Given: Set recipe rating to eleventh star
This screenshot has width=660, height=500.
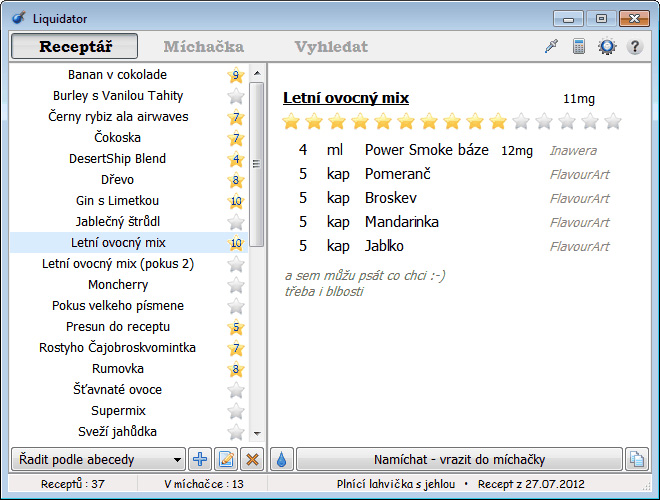Looking at the screenshot, I should point(521,121).
